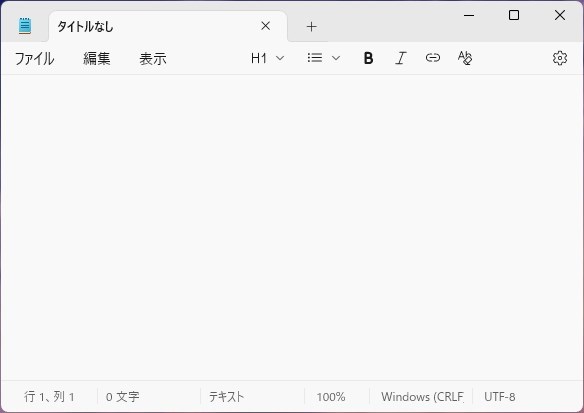The height and width of the screenshot is (413, 584).
Task: Toggle italic formatting icon
Action: [x=400, y=58]
